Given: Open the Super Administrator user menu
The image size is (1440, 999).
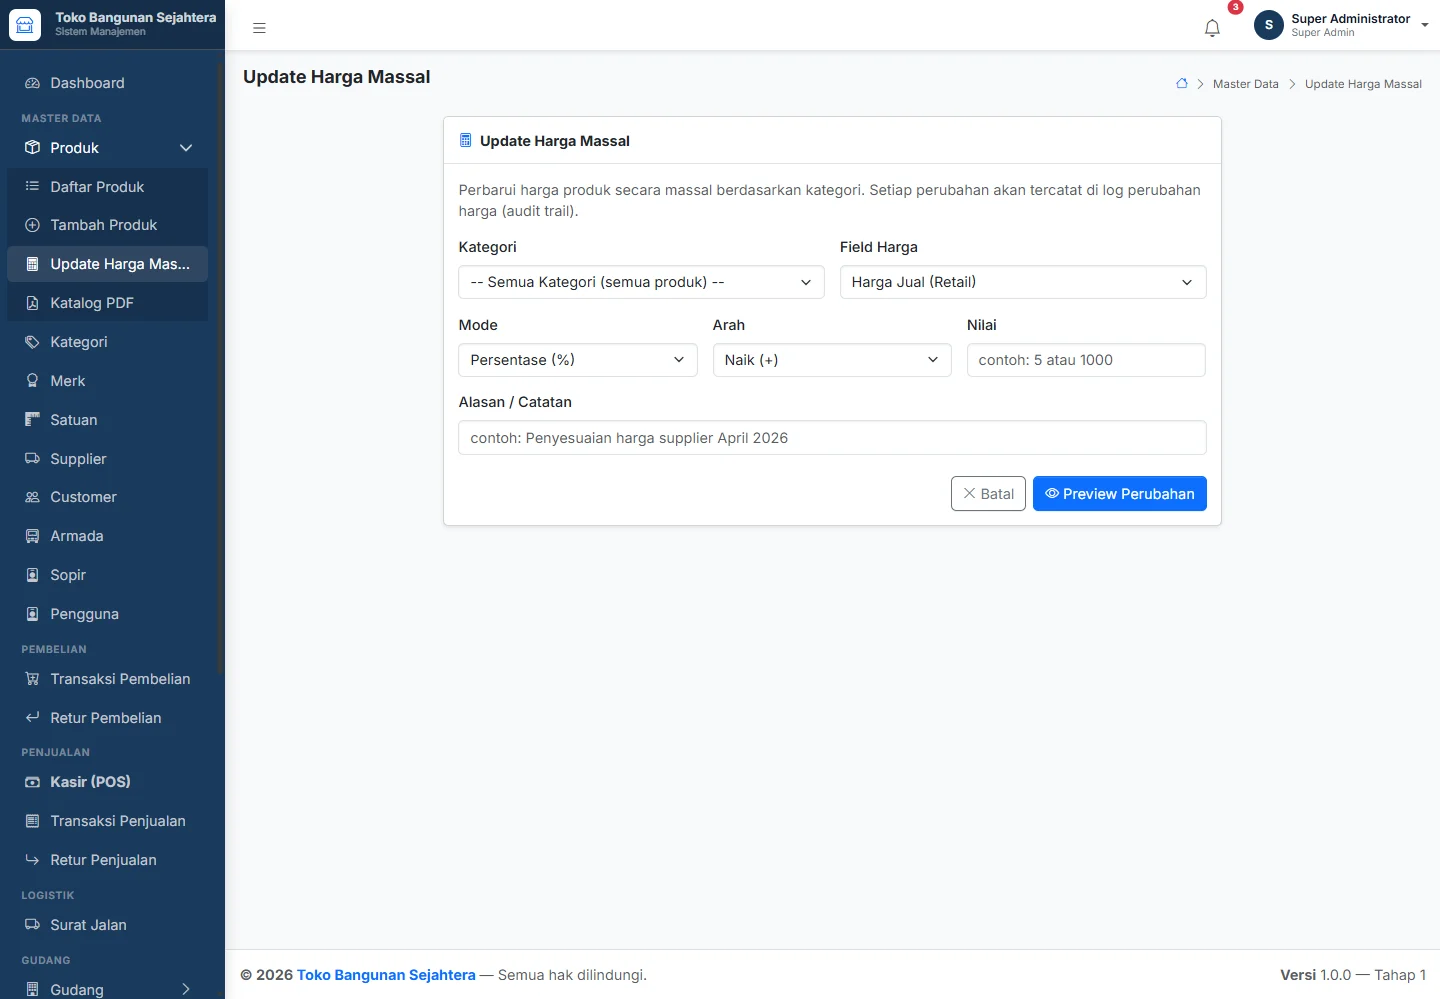Looking at the screenshot, I should tap(1341, 25).
